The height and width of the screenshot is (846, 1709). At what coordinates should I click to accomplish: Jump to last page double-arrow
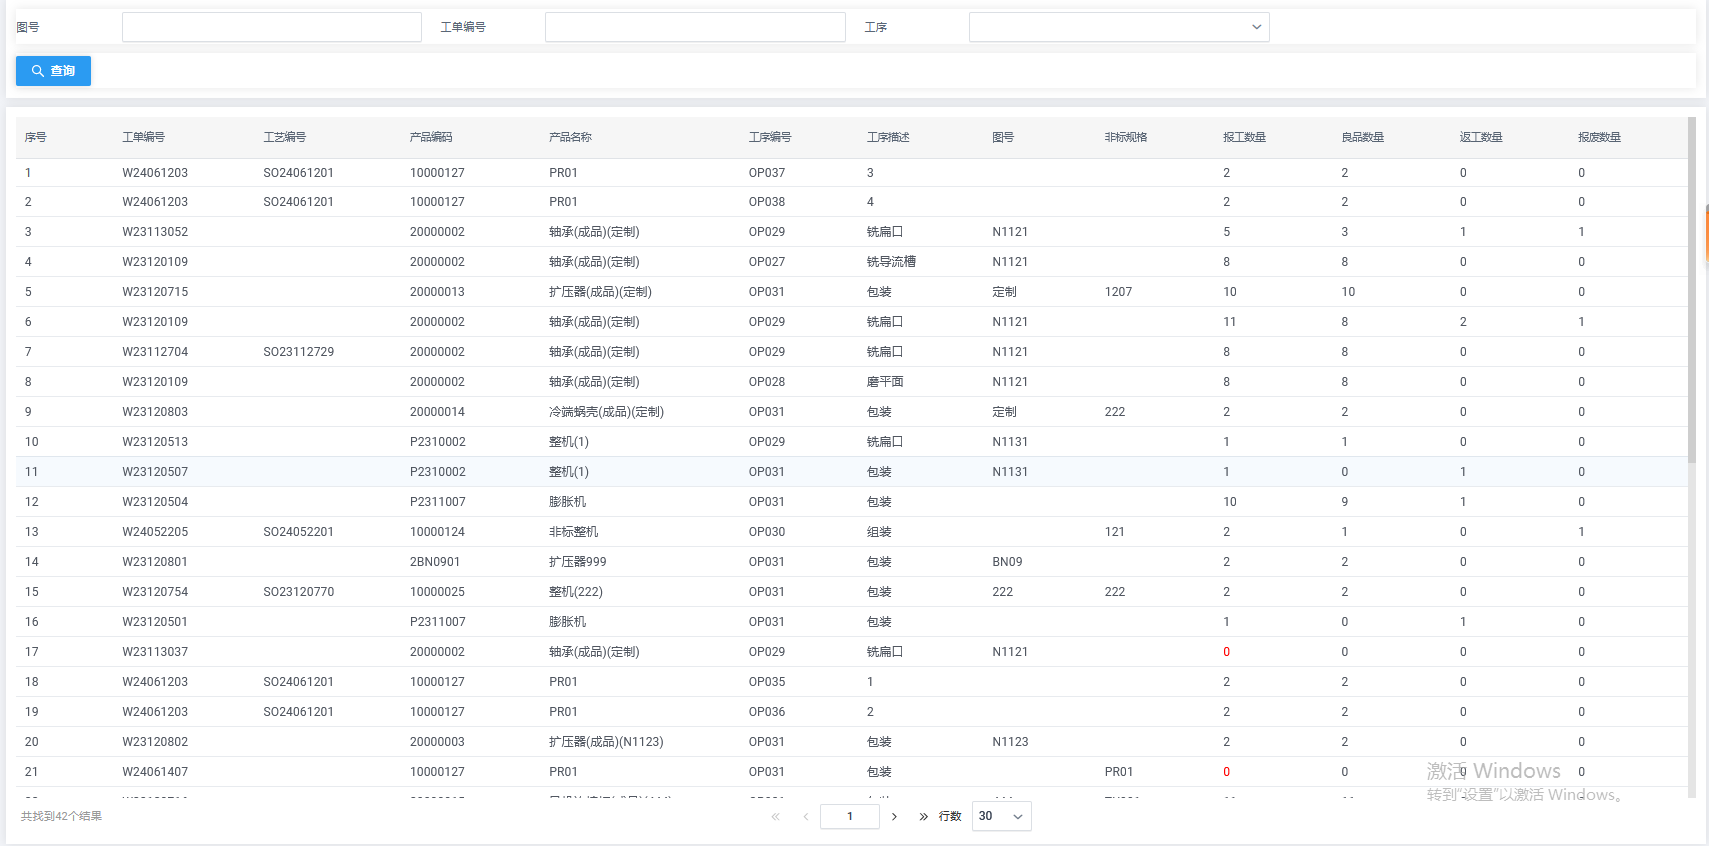pos(923,816)
